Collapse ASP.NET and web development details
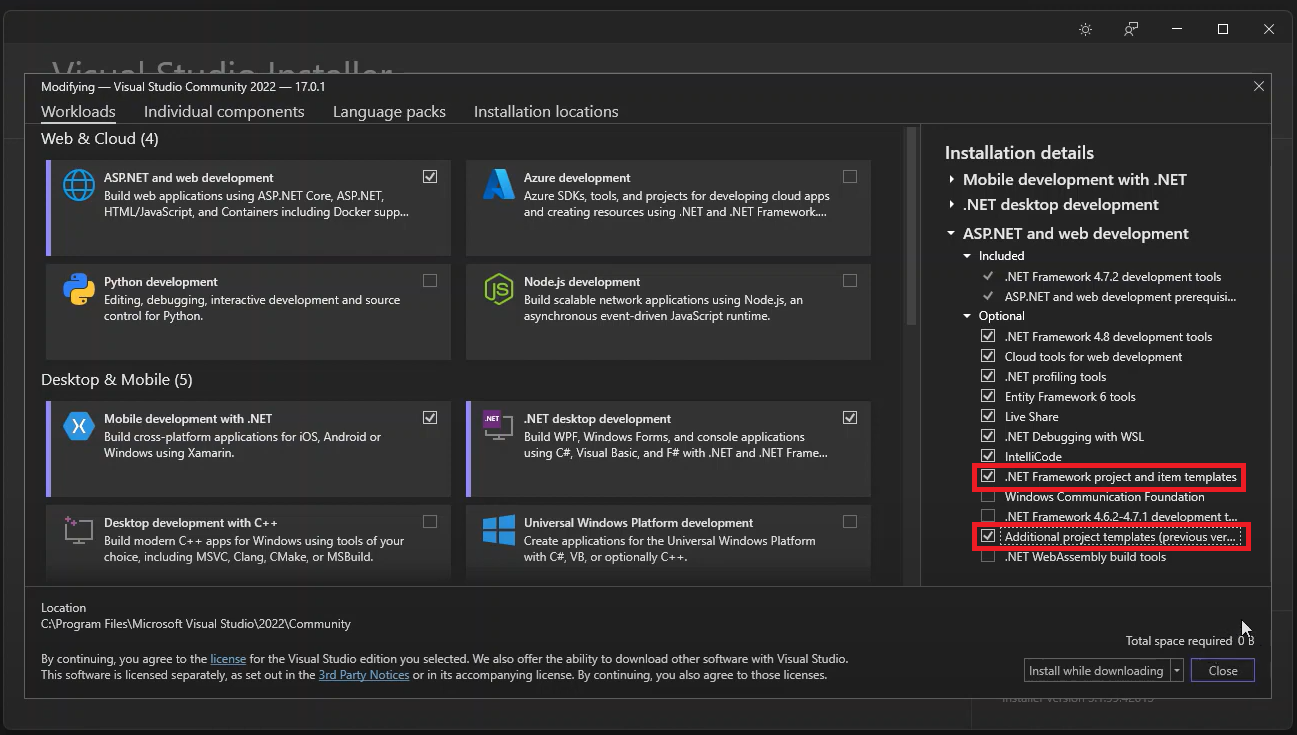Viewport: 1297px width, 735px height. (x=951, y=234)
